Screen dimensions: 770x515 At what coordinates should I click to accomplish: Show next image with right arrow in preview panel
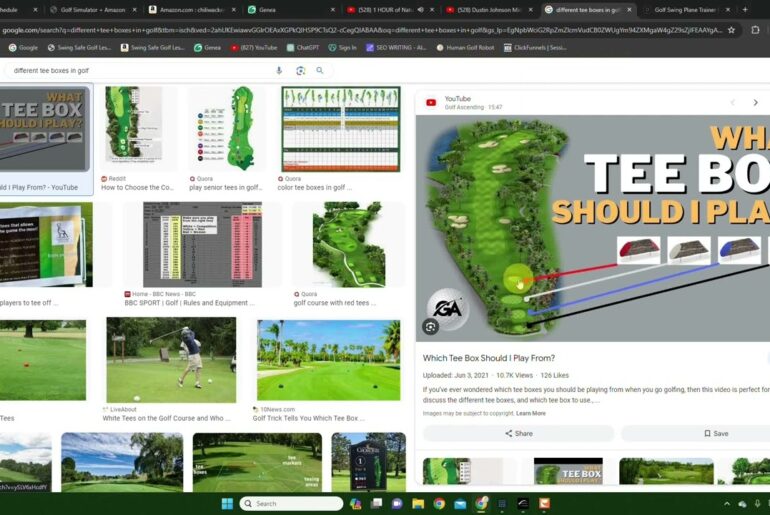click(755, 102)
